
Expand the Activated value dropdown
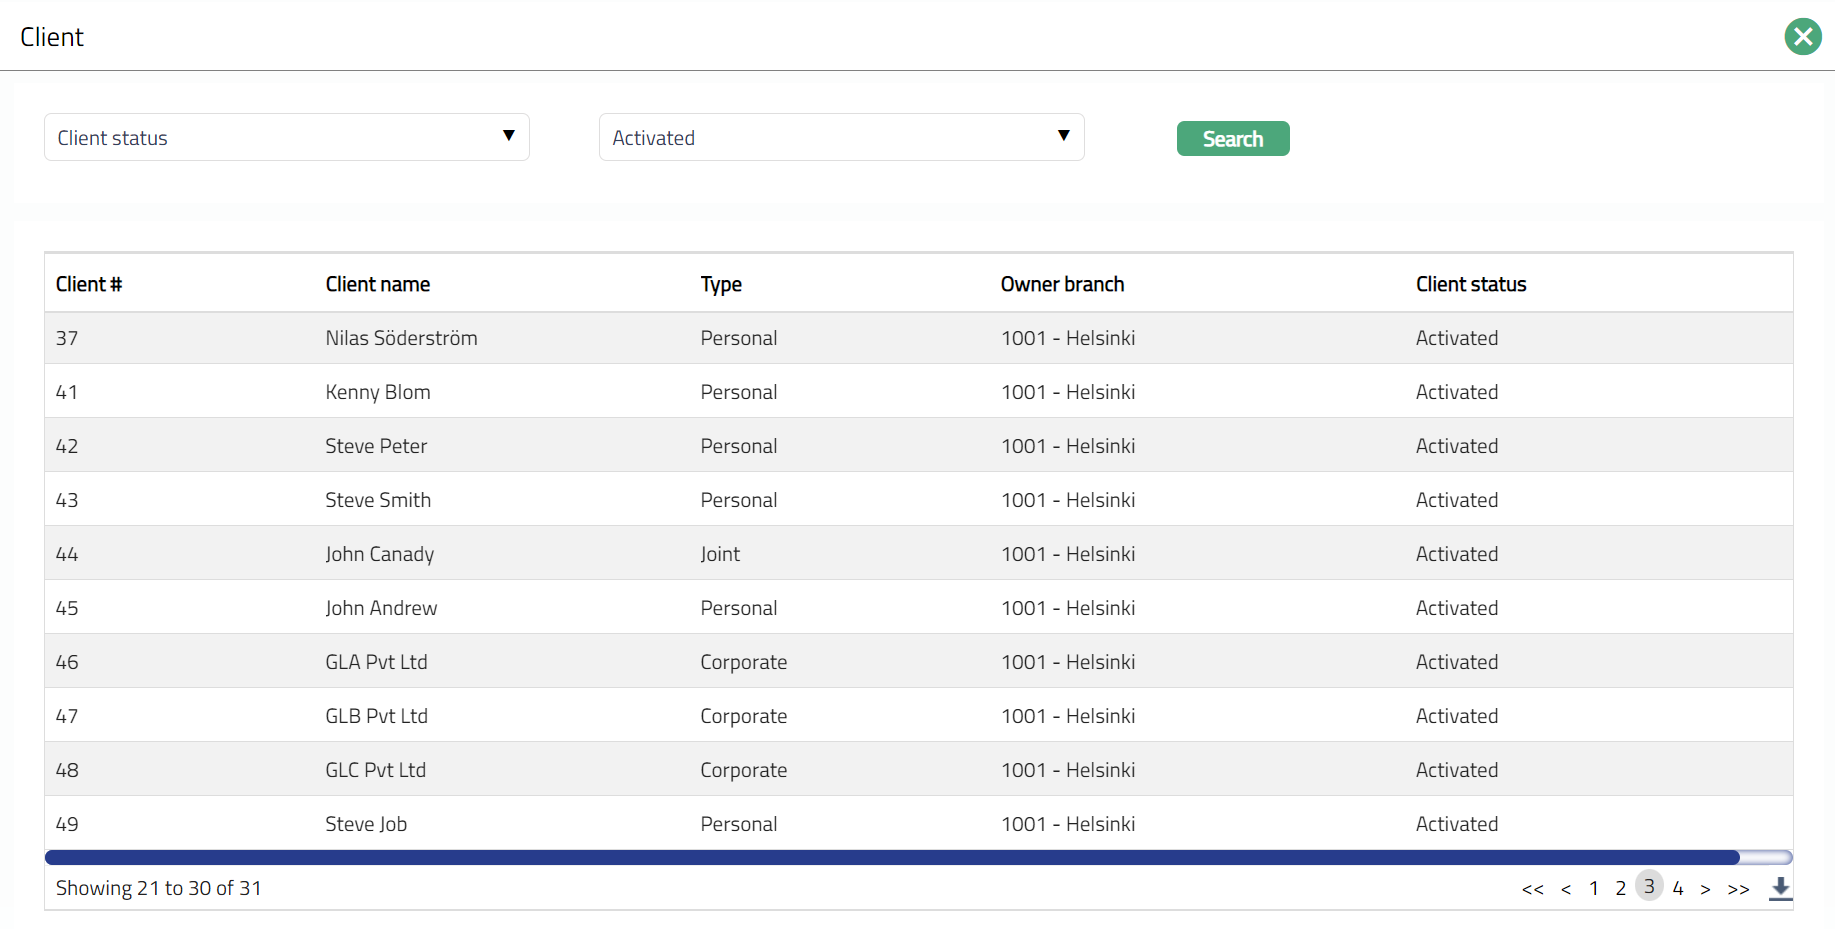pos(841,137)
